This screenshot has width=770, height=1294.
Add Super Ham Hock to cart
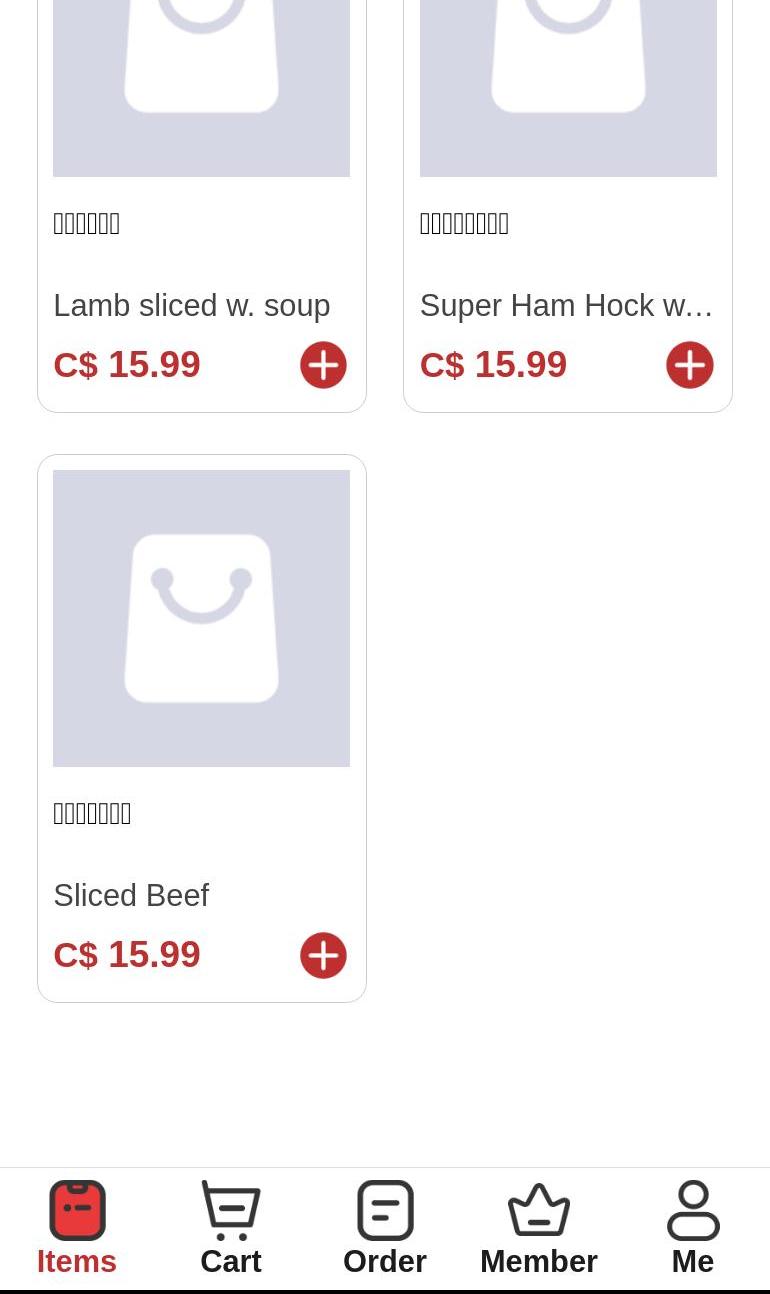tap(689, 365)
